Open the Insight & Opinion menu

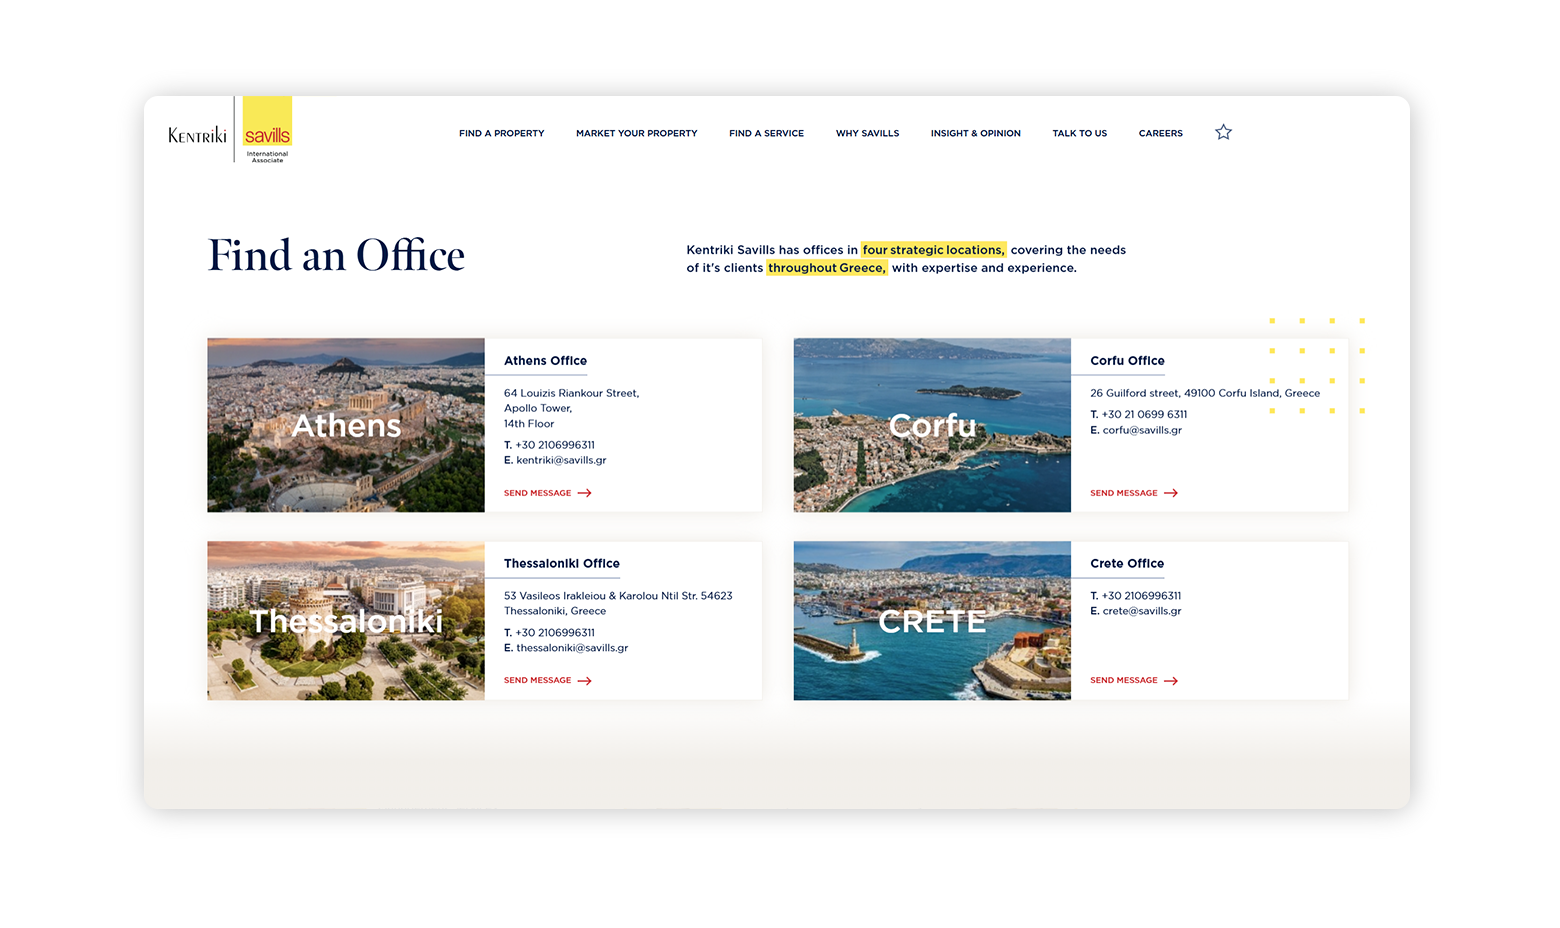[975, 133]
